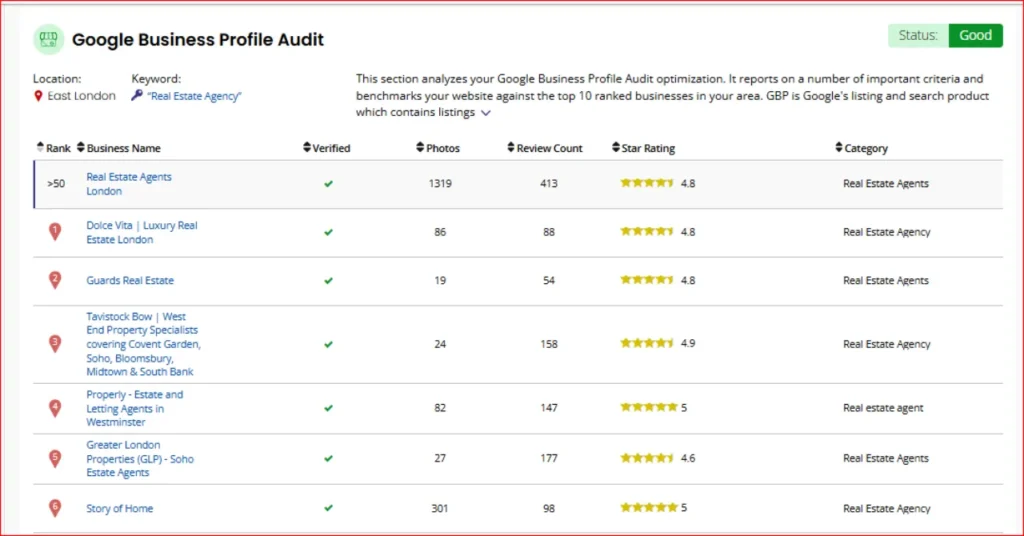
Task: Click the Status label
Action: pyautogui.click(x=918, y=35)
